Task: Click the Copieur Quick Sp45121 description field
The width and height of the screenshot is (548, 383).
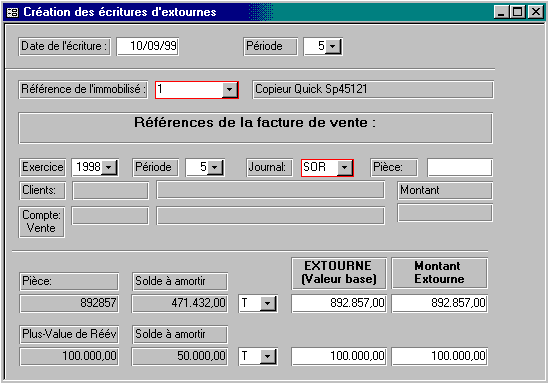Action: 373,90
